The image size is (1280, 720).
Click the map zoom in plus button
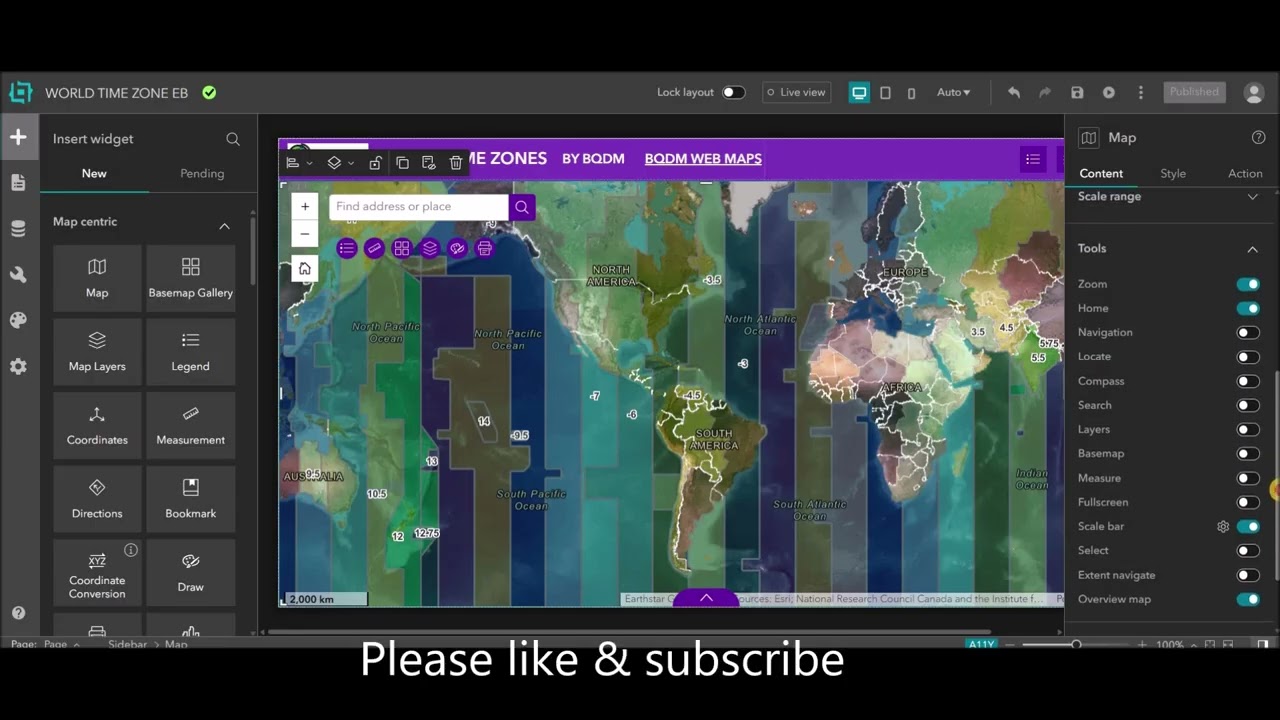[x=305, y=206]
